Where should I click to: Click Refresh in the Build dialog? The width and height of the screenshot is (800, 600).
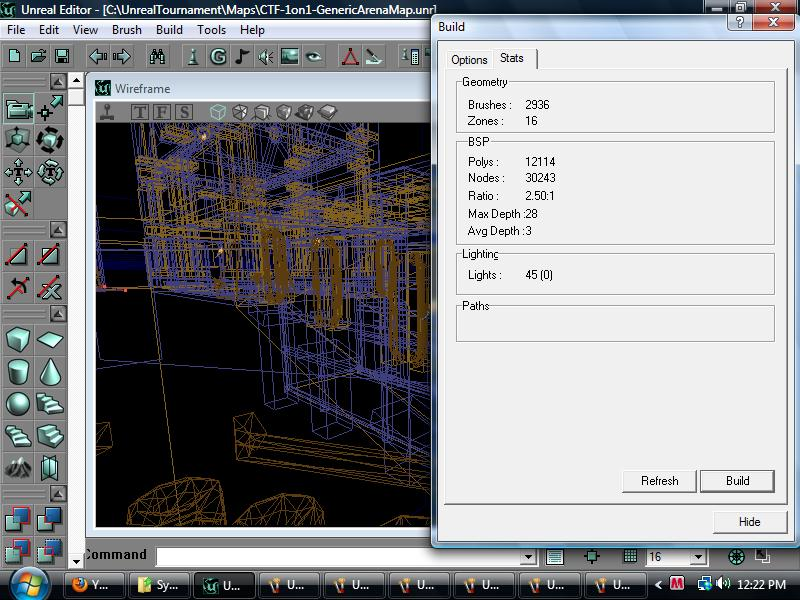658,481
